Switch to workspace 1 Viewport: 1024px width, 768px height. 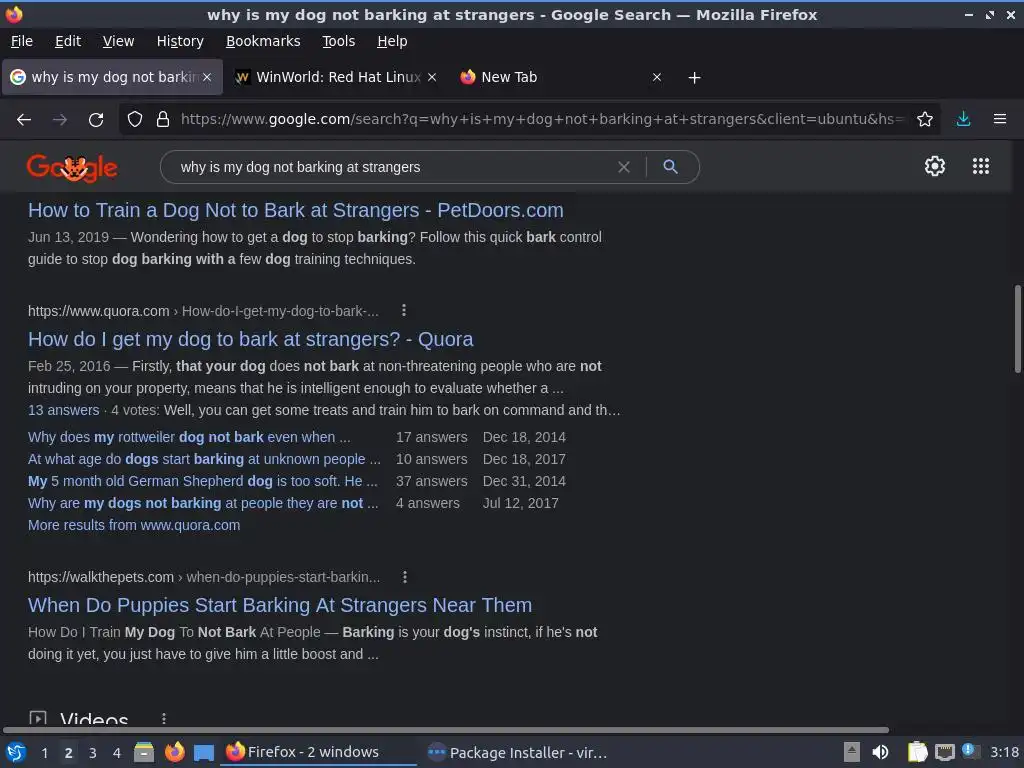[44, 753]
